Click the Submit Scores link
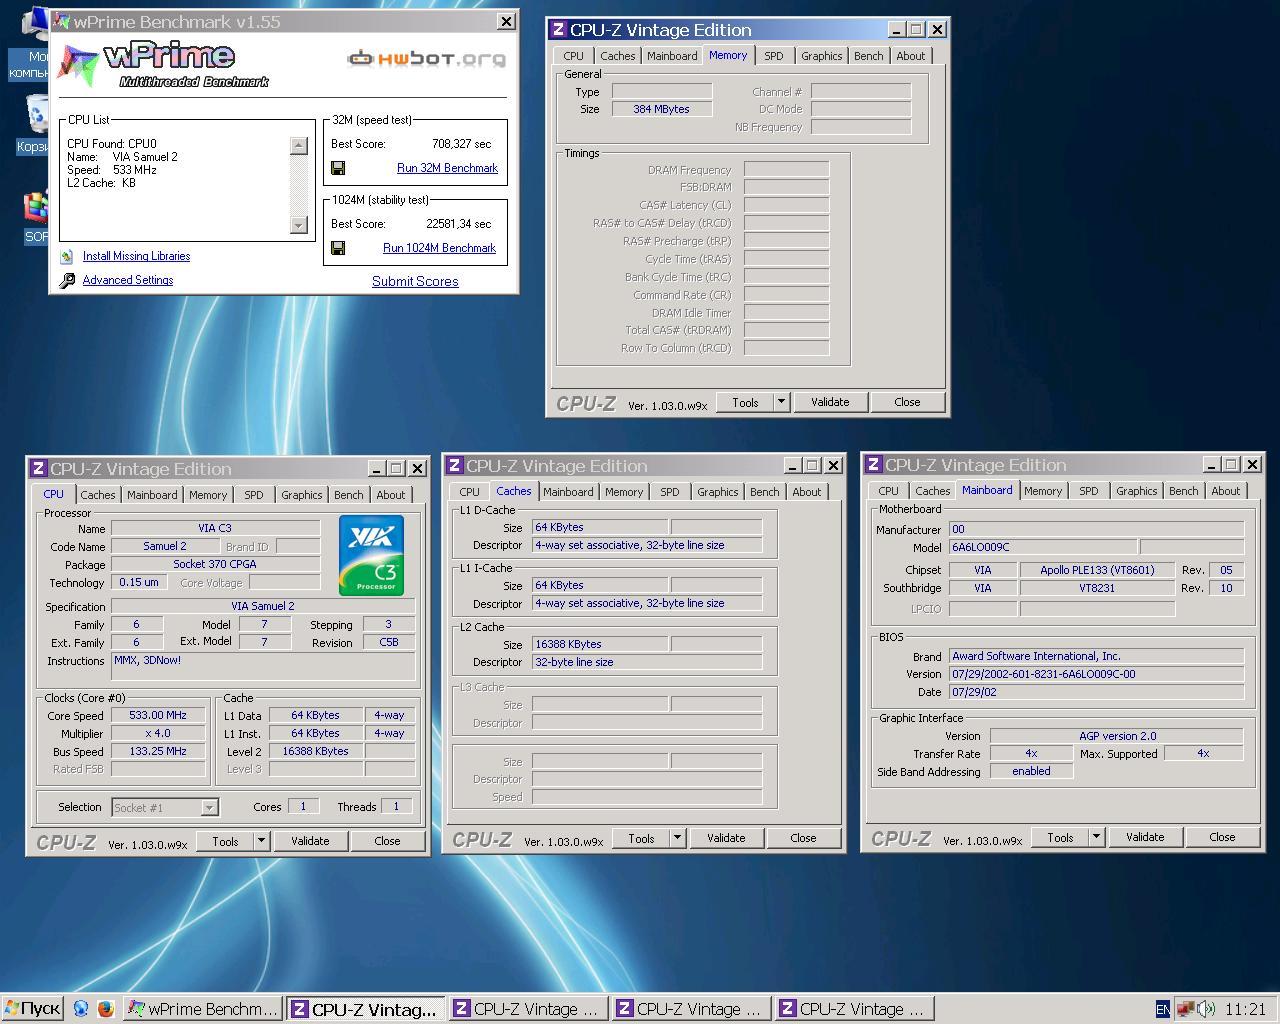This screenshot has width=1280, height=1024. coord(415,281)
